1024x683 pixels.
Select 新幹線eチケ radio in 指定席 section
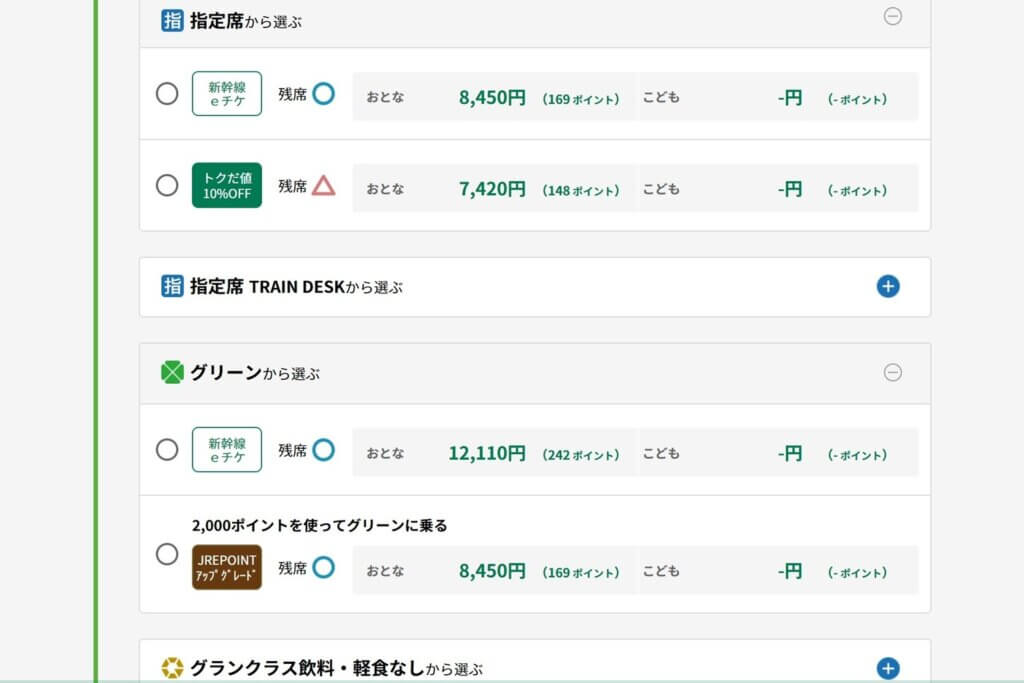tap(167, 94)
